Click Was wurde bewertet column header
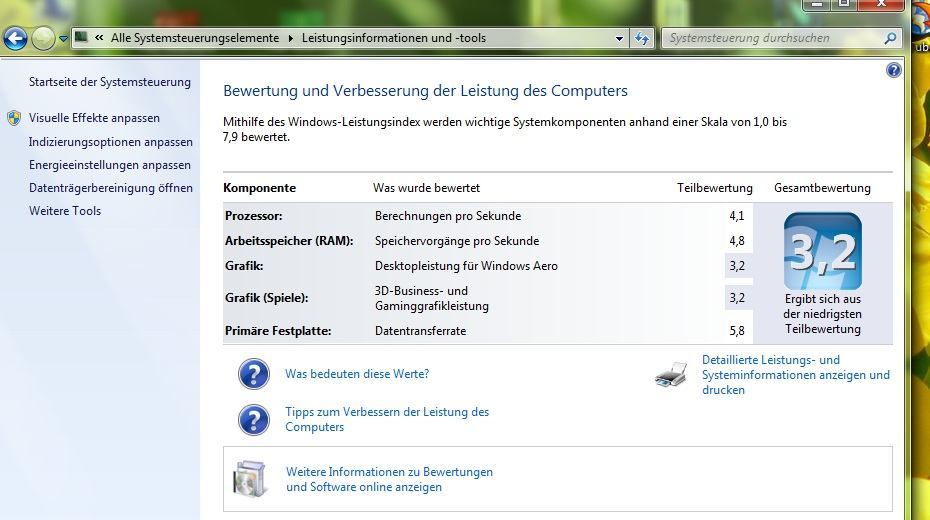 coord(426,188)
